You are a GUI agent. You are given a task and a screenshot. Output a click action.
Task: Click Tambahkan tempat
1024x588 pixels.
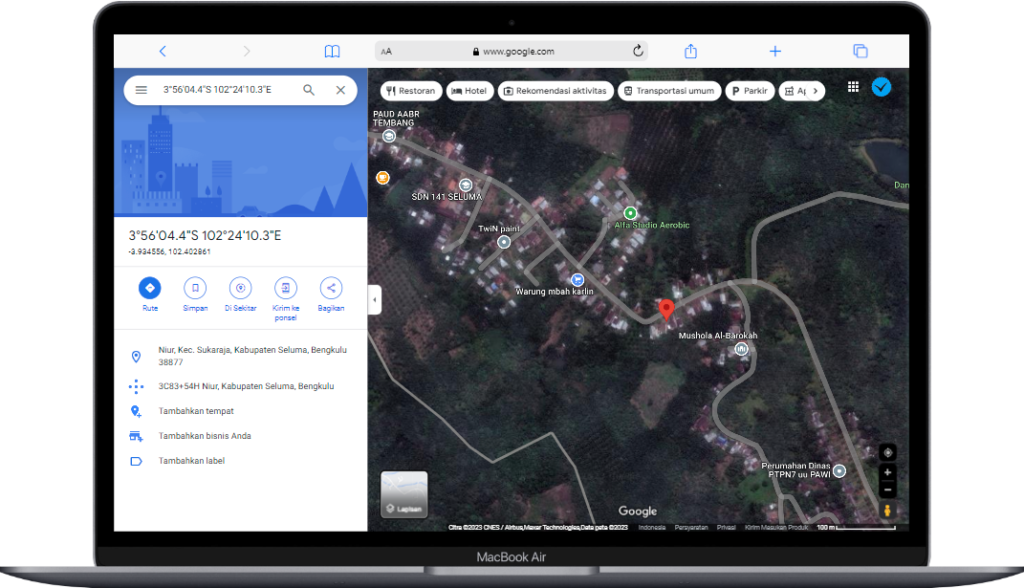(x=196, y=411)
